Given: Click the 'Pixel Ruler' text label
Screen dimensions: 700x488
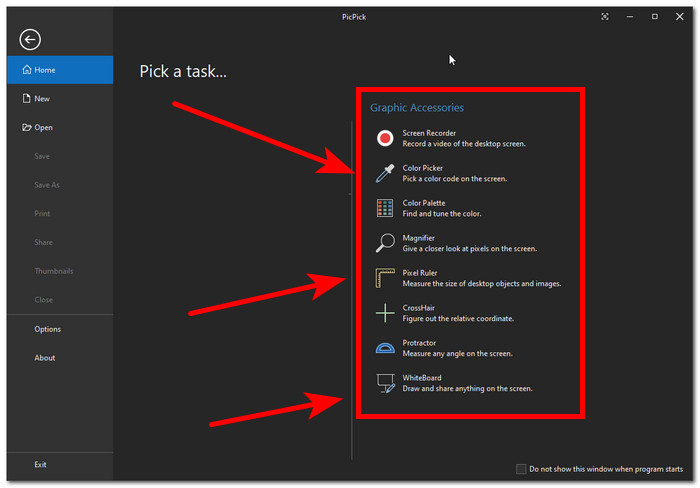Looking at the screenshot, I should 420,272.
